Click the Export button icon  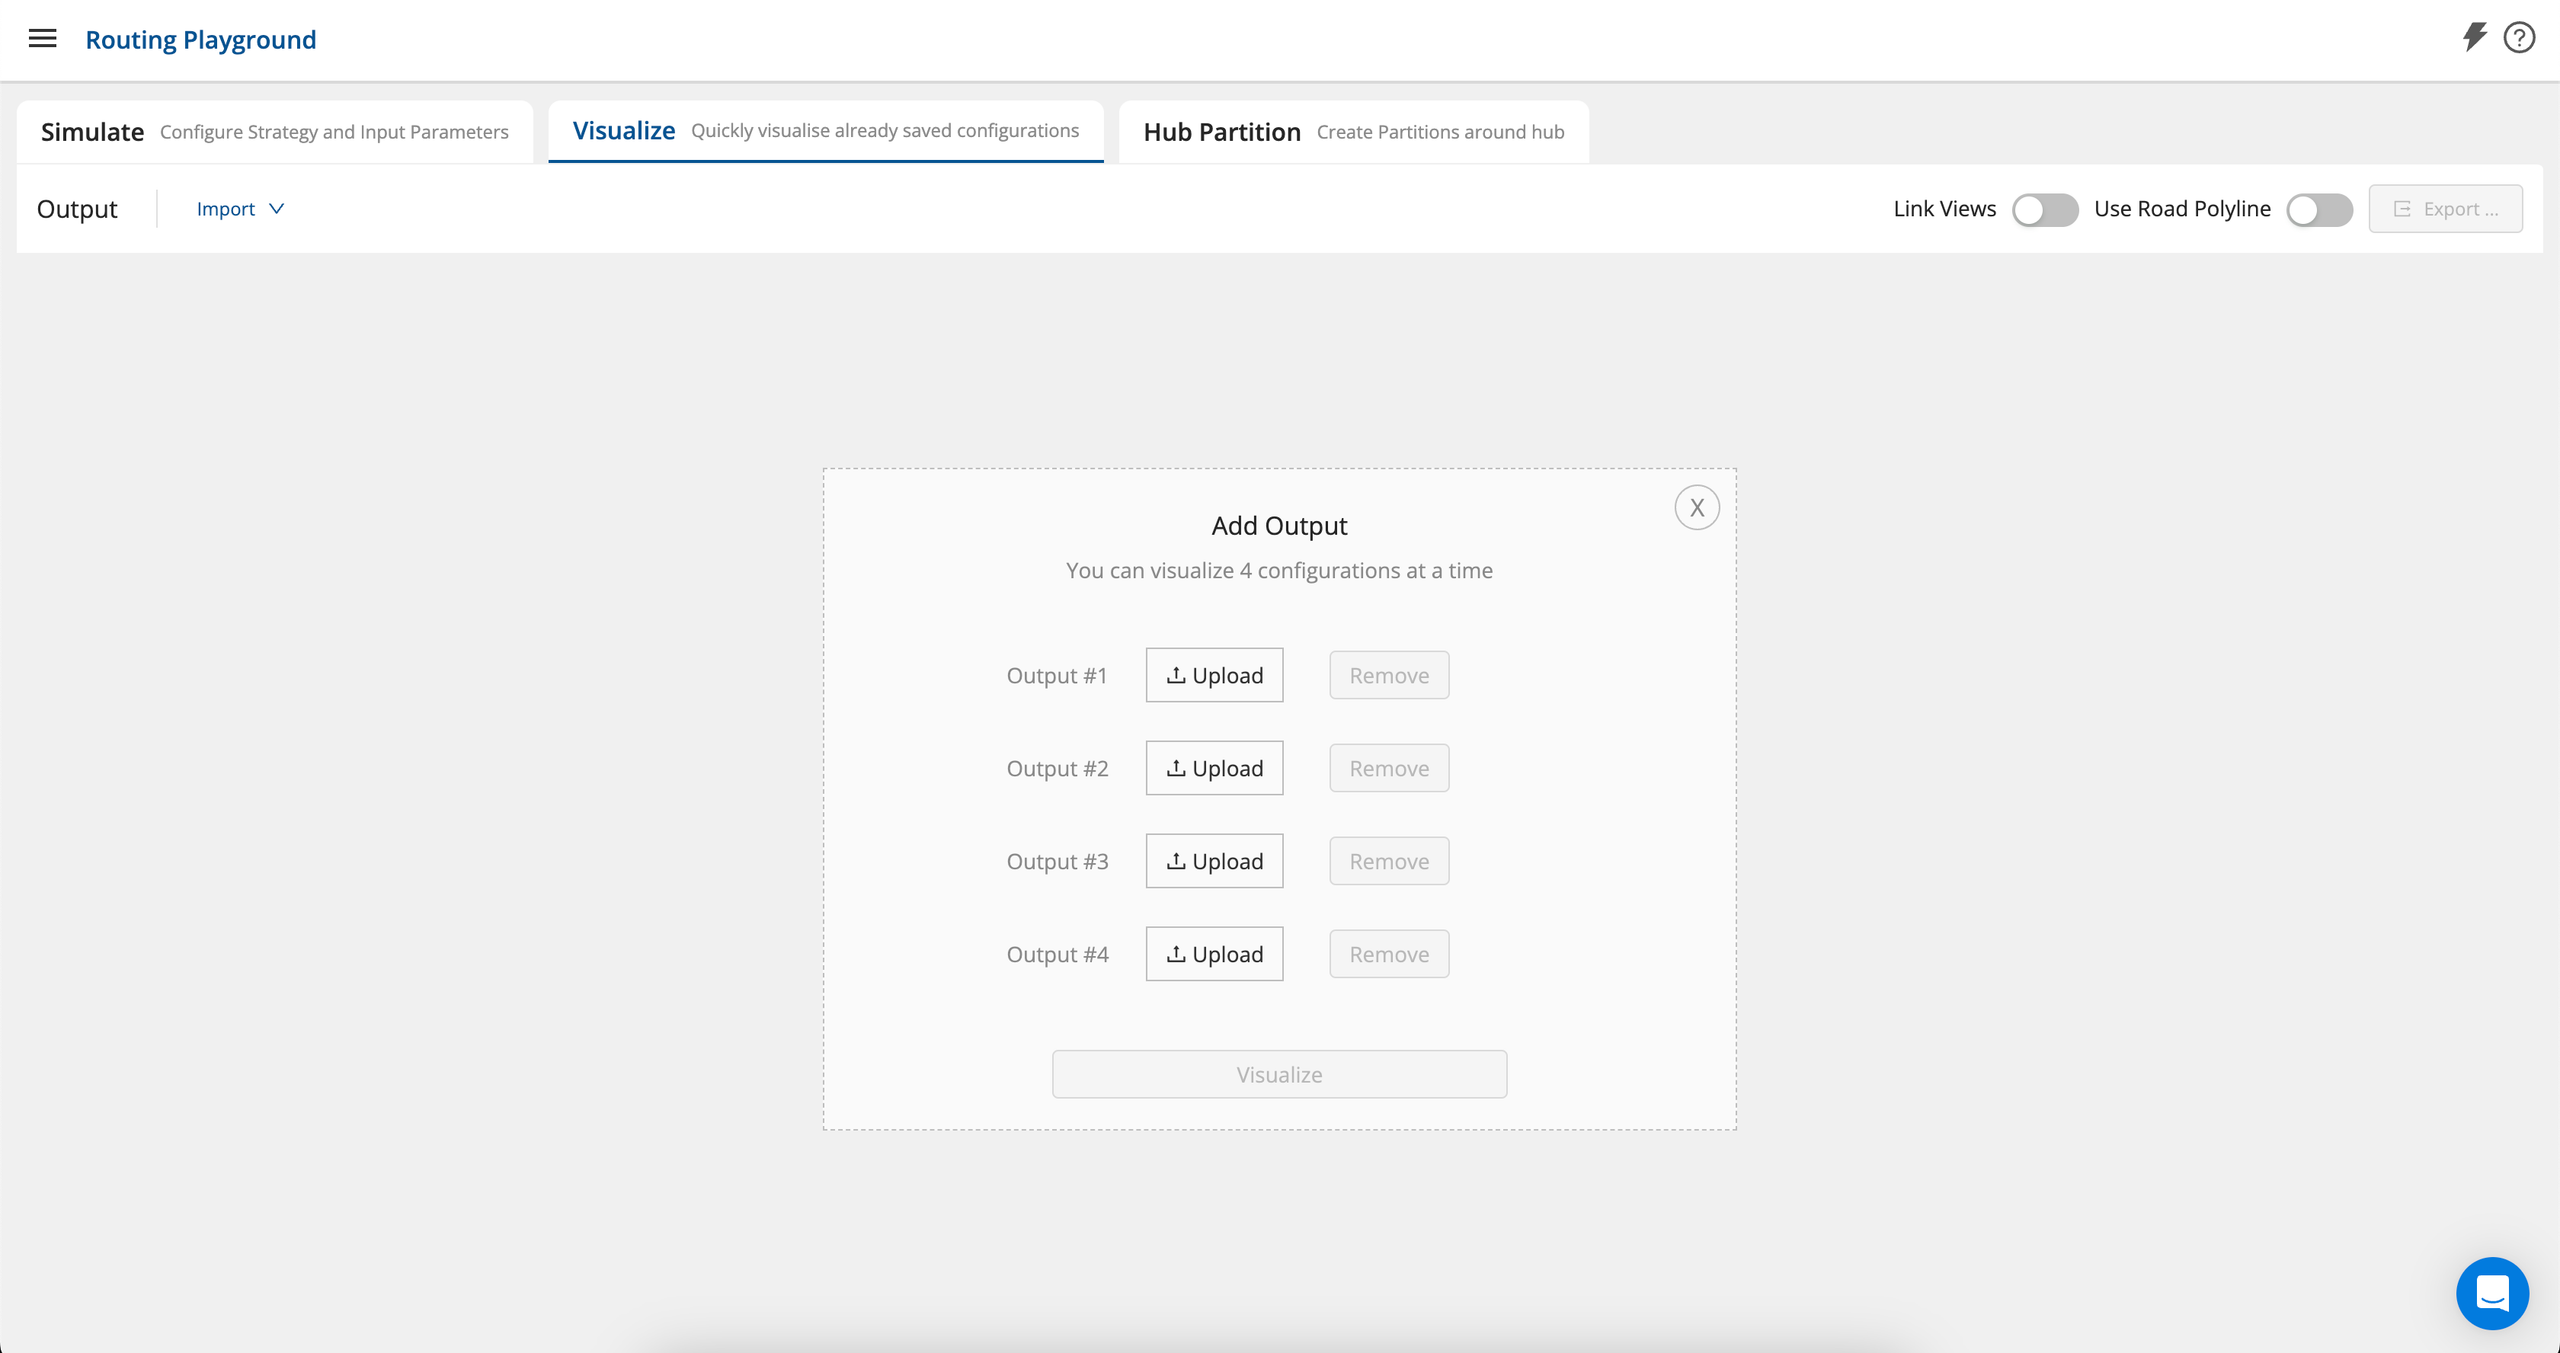coord(2402,209)
